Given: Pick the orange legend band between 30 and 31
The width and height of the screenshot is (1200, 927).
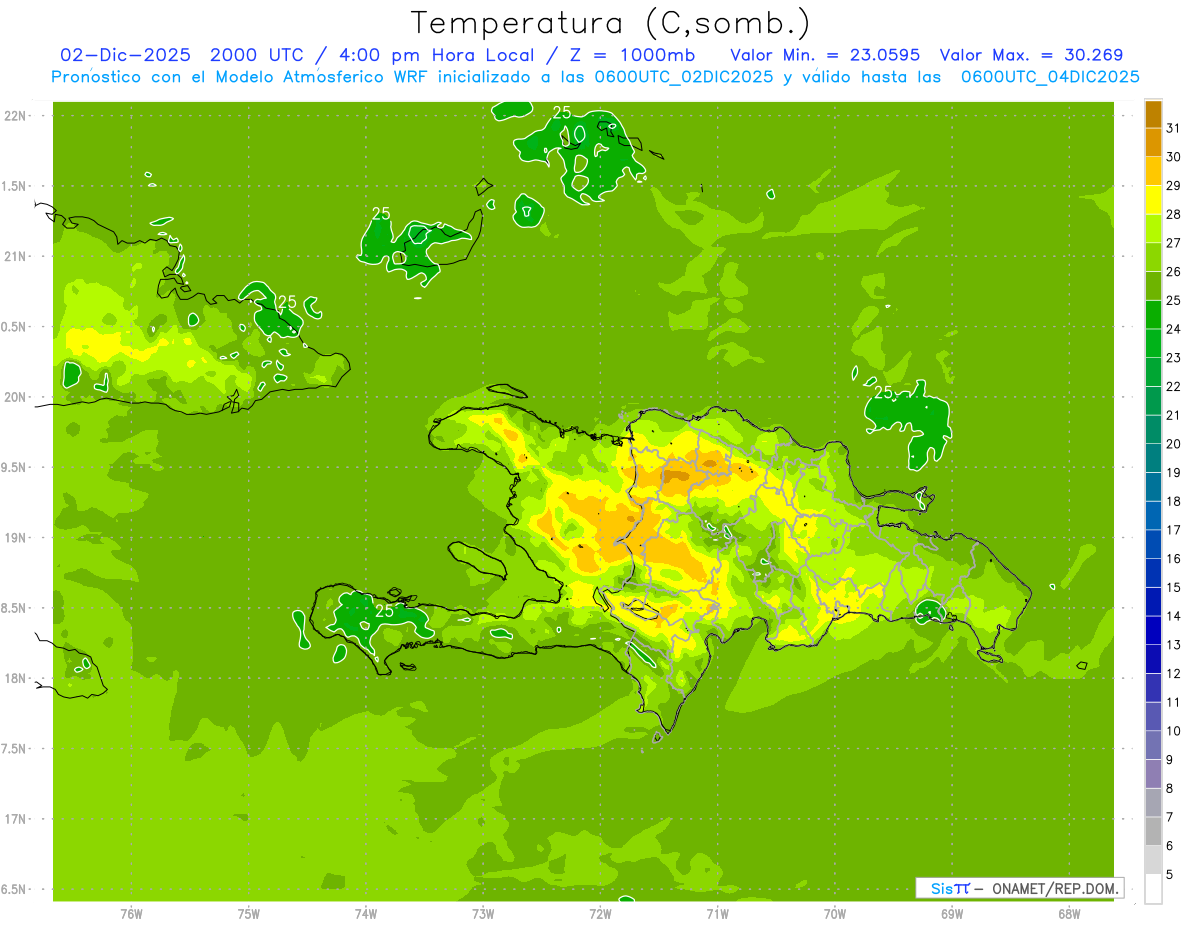Looking at the screenshot, I should click(1153, 142).
